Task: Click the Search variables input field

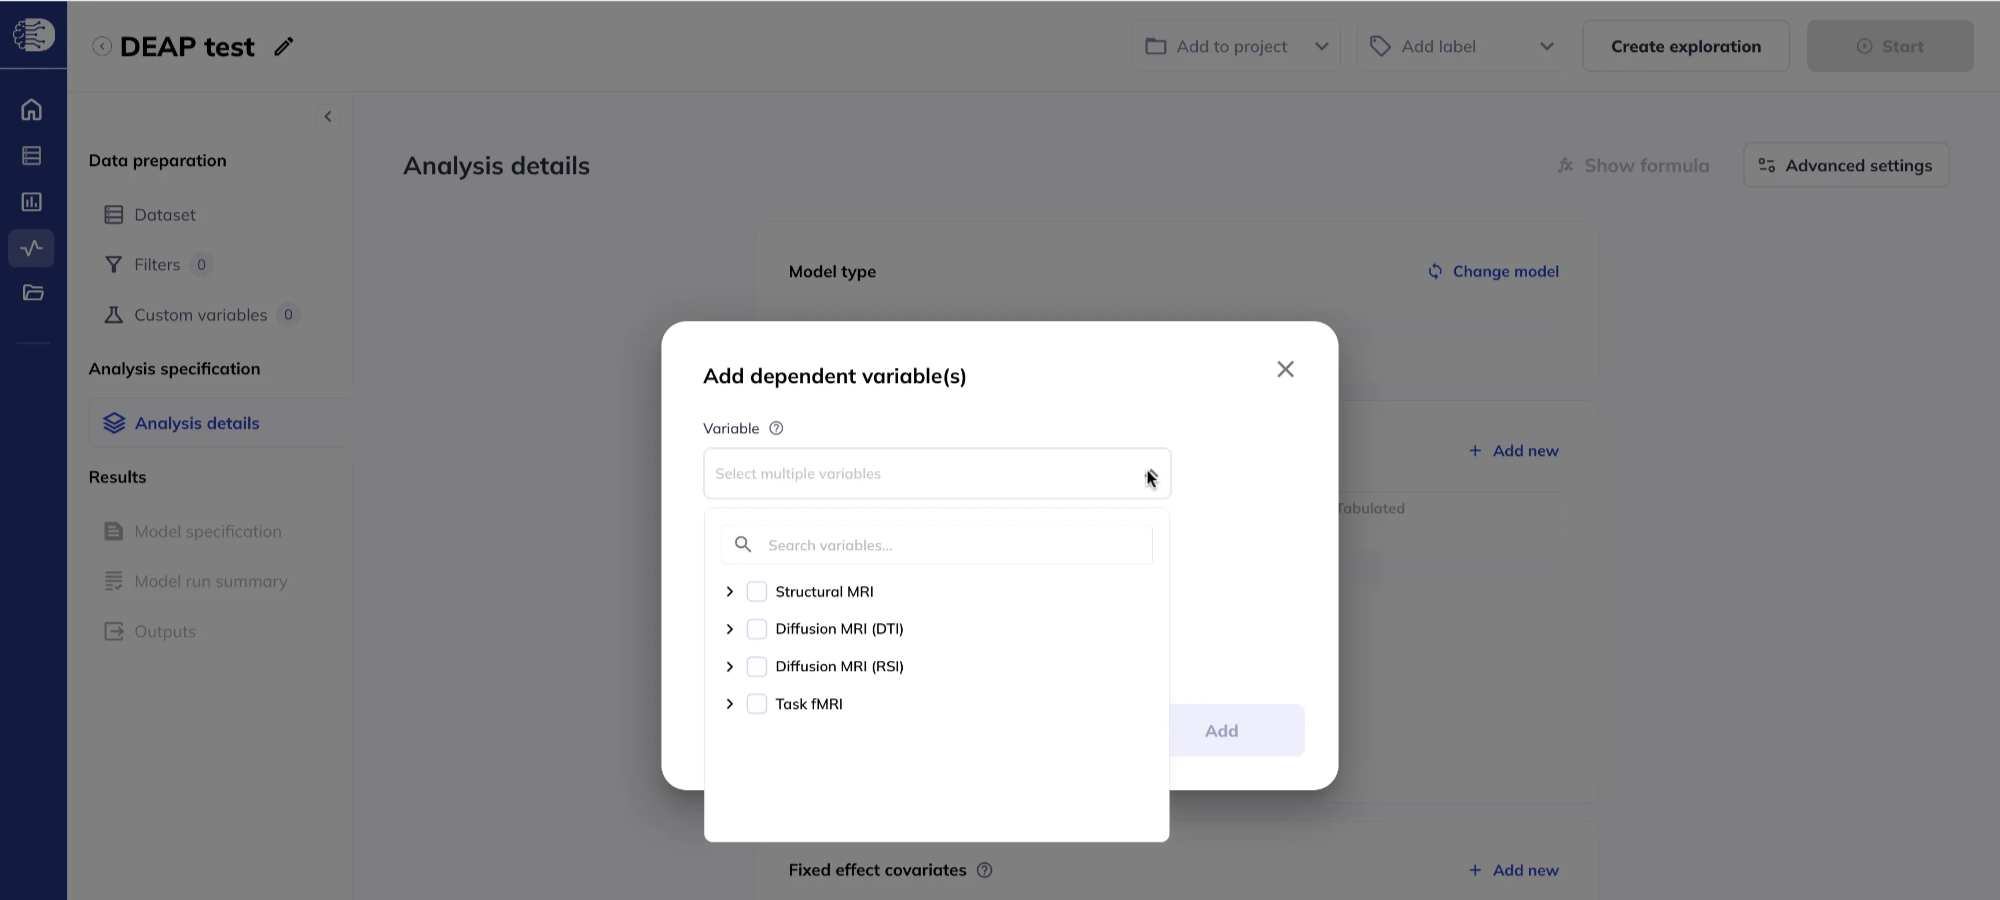Action: coord(937,545)
